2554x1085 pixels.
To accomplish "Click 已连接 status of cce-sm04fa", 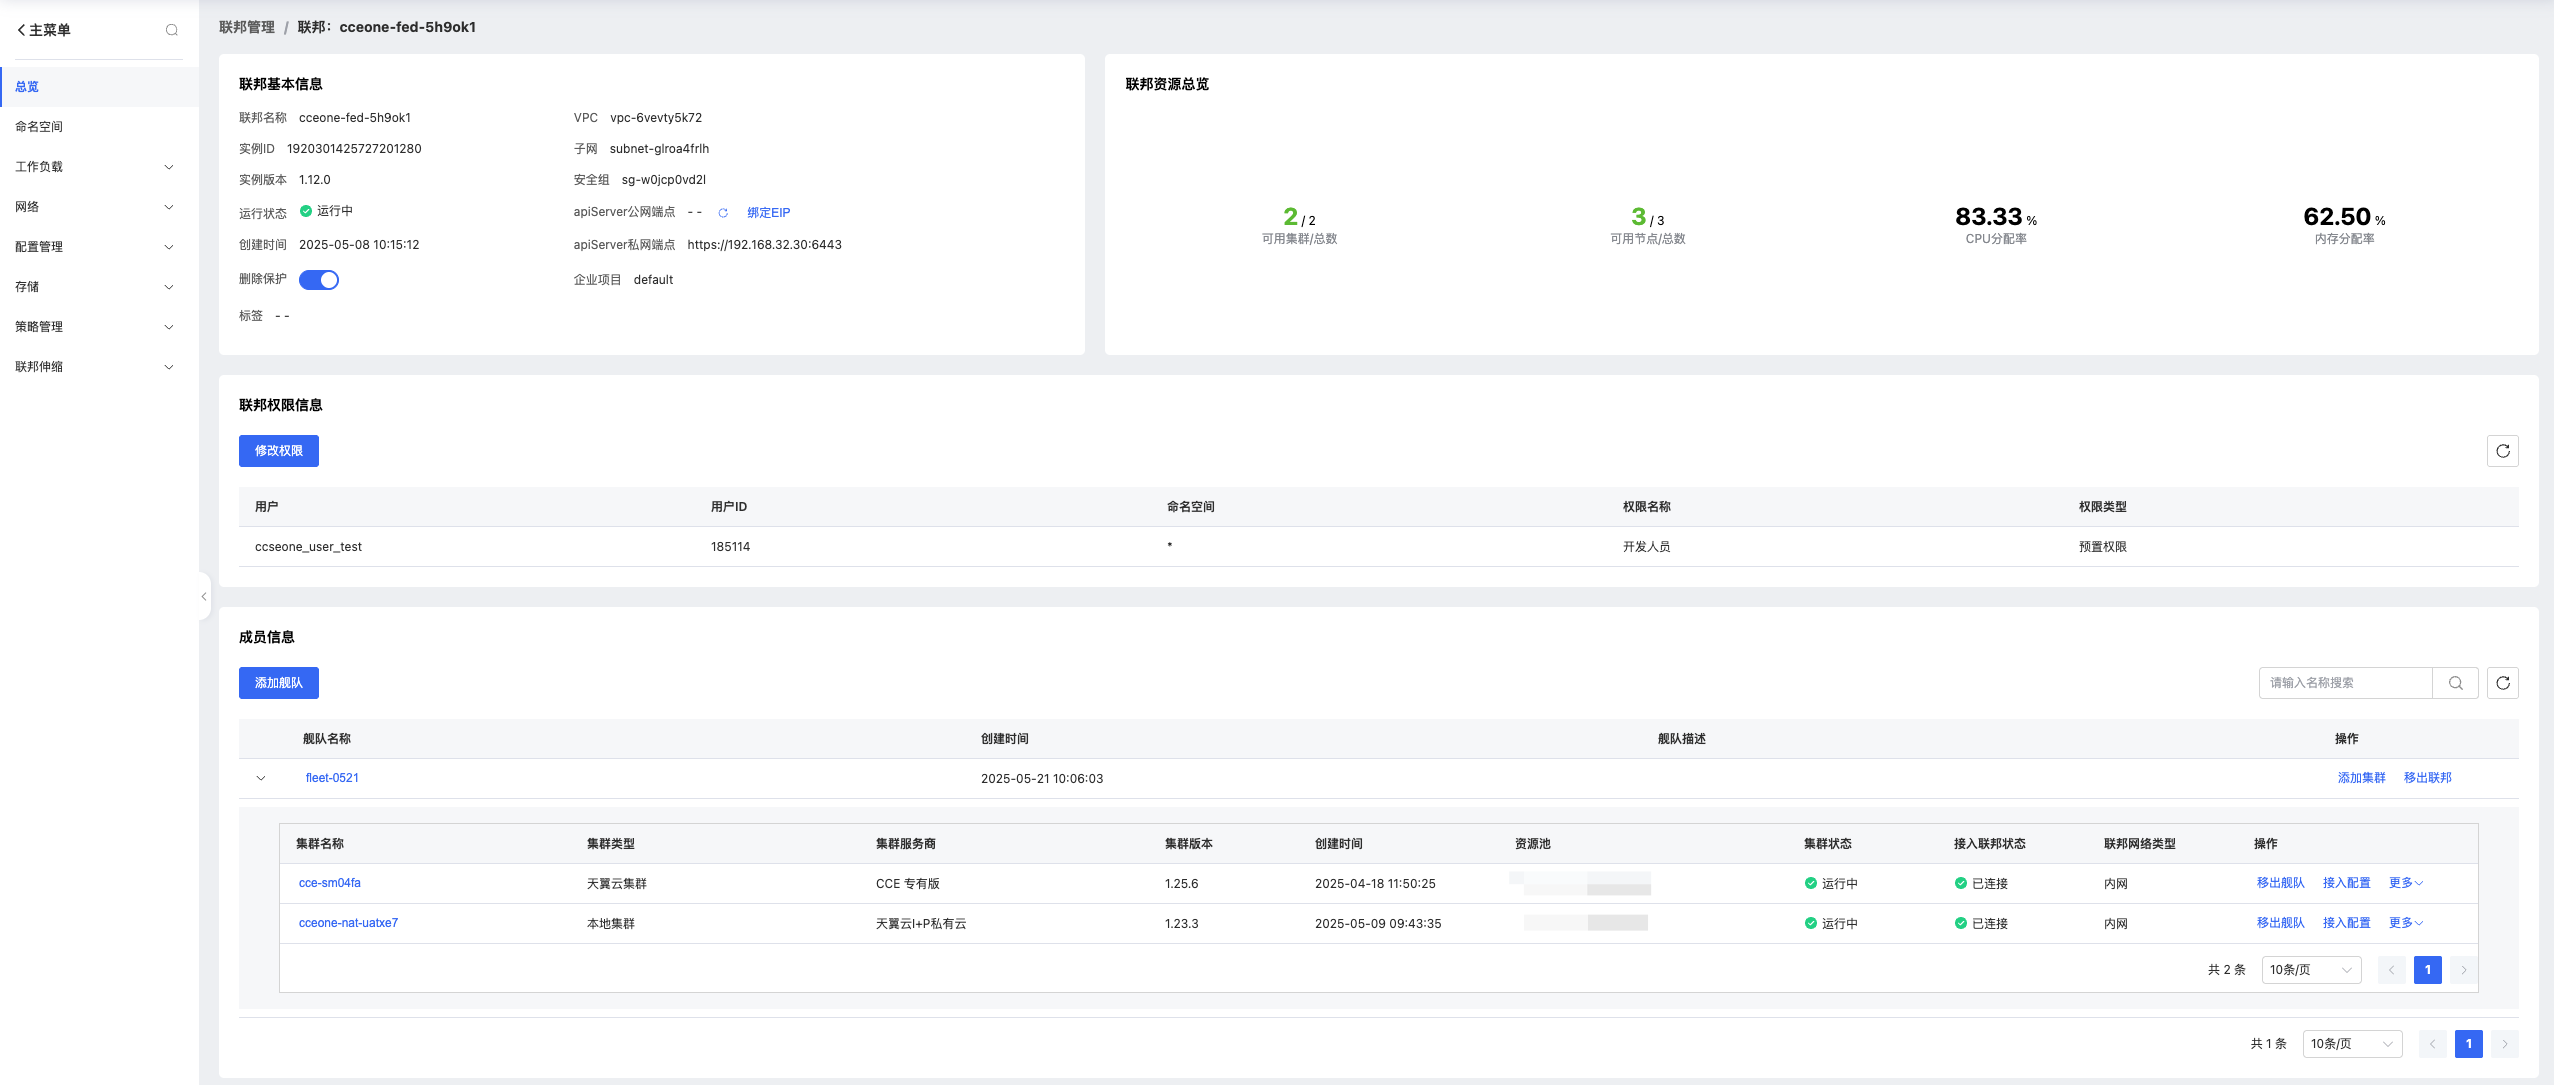I will [1981, 884].
